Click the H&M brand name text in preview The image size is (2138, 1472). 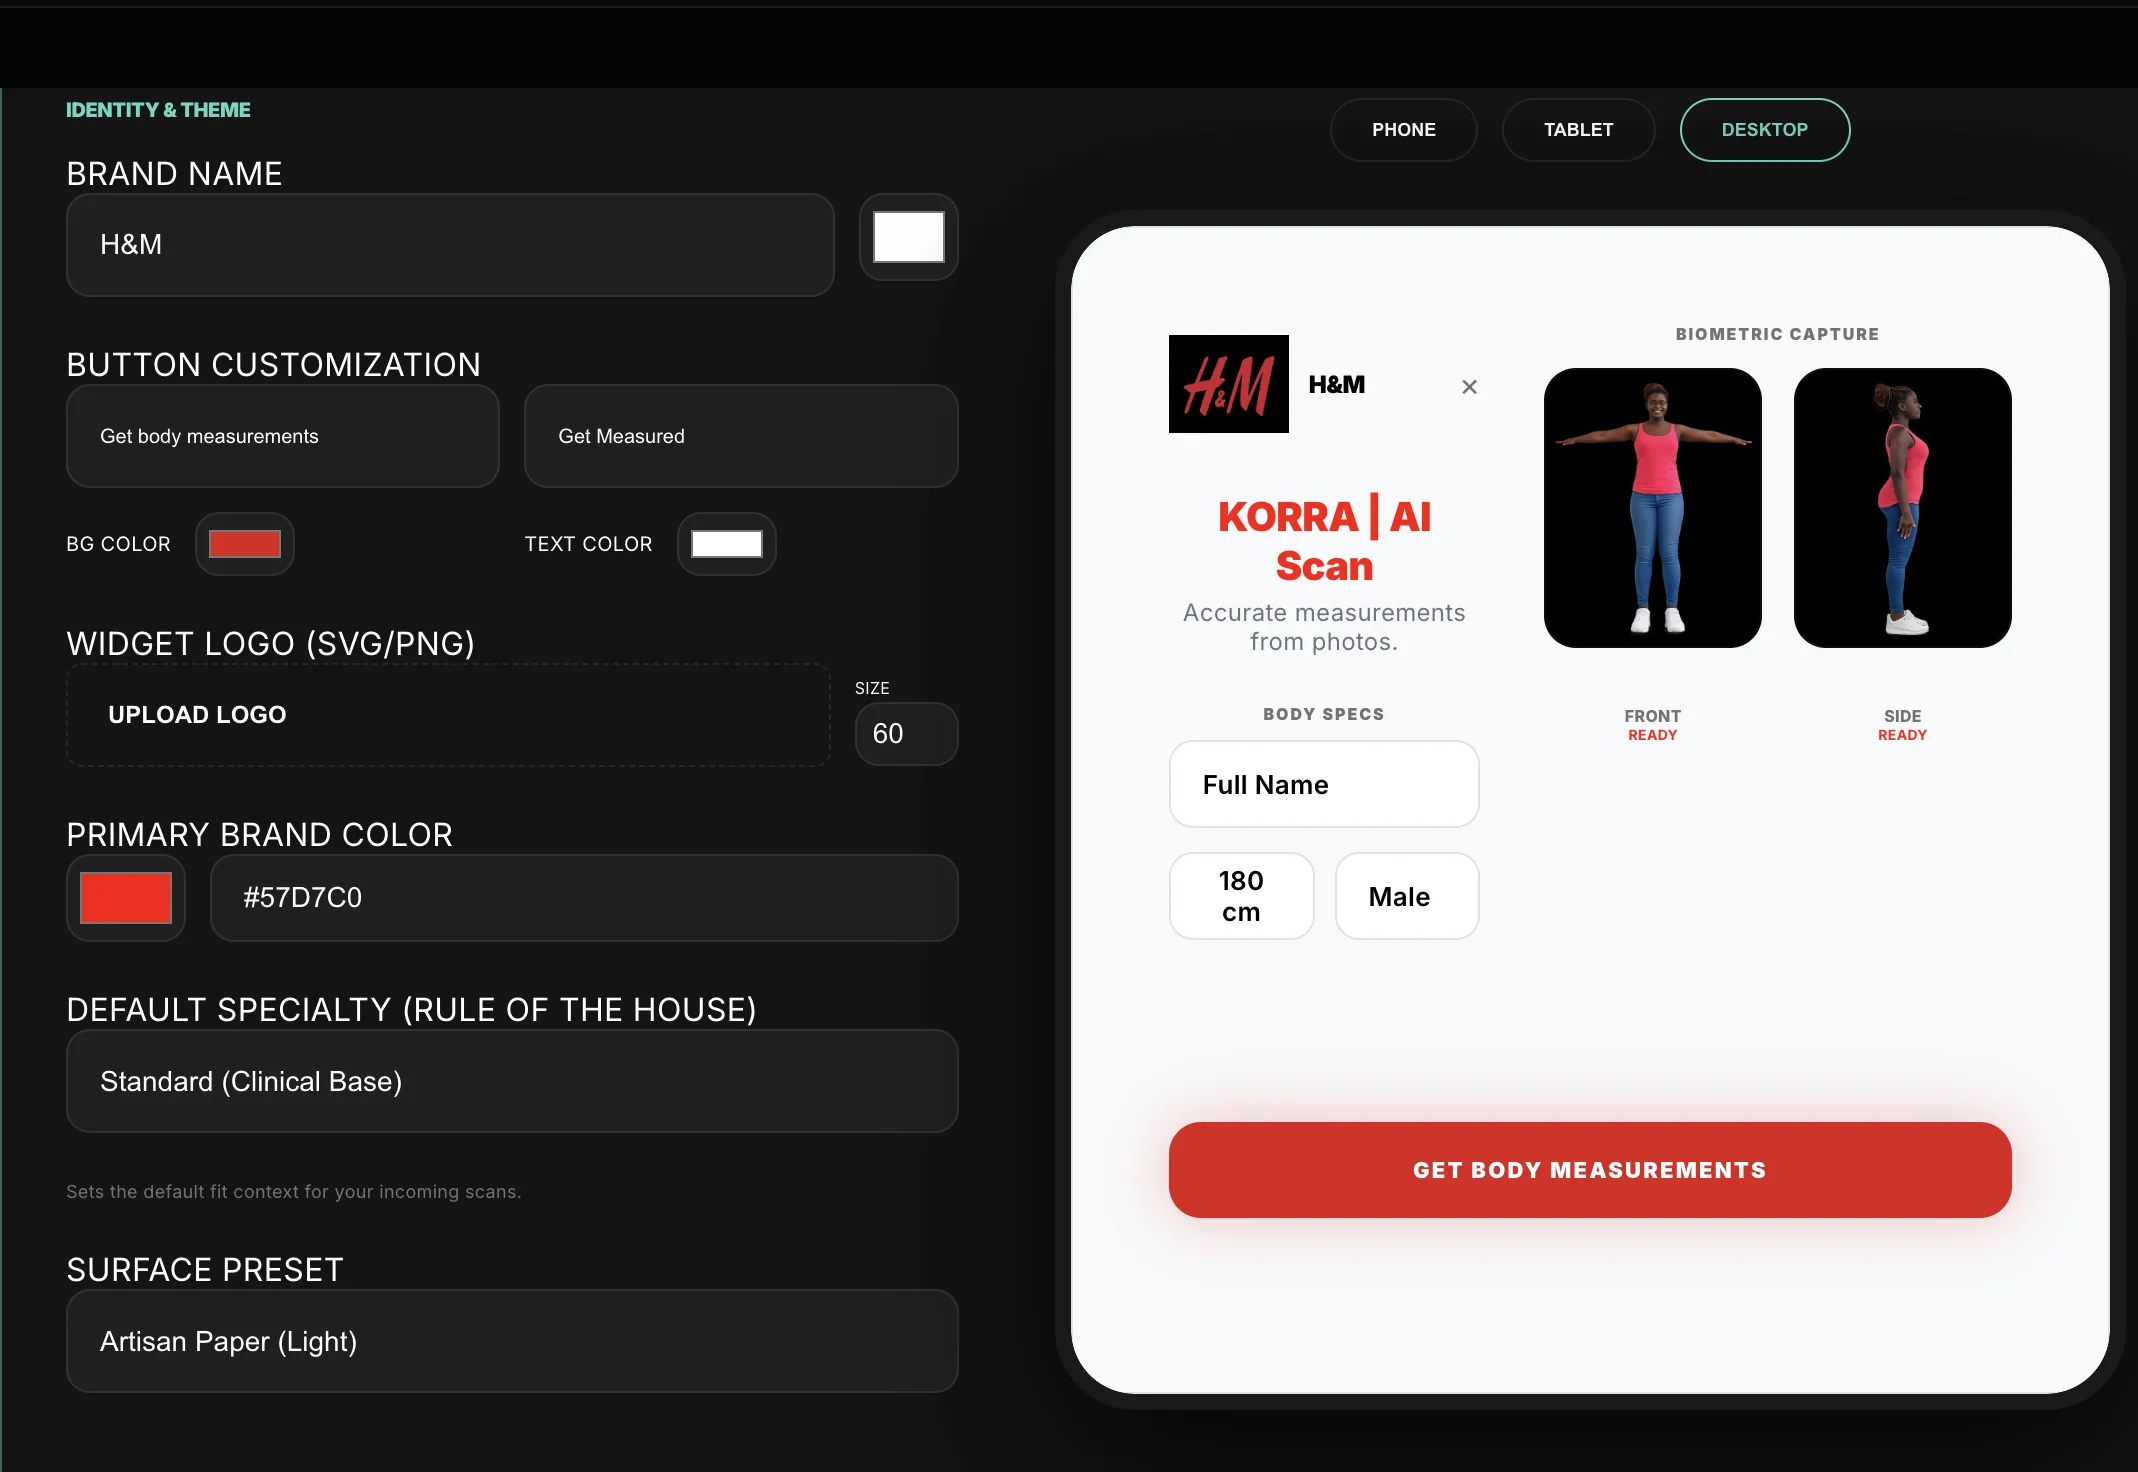pyautogui.click(x=1336, y=384)
